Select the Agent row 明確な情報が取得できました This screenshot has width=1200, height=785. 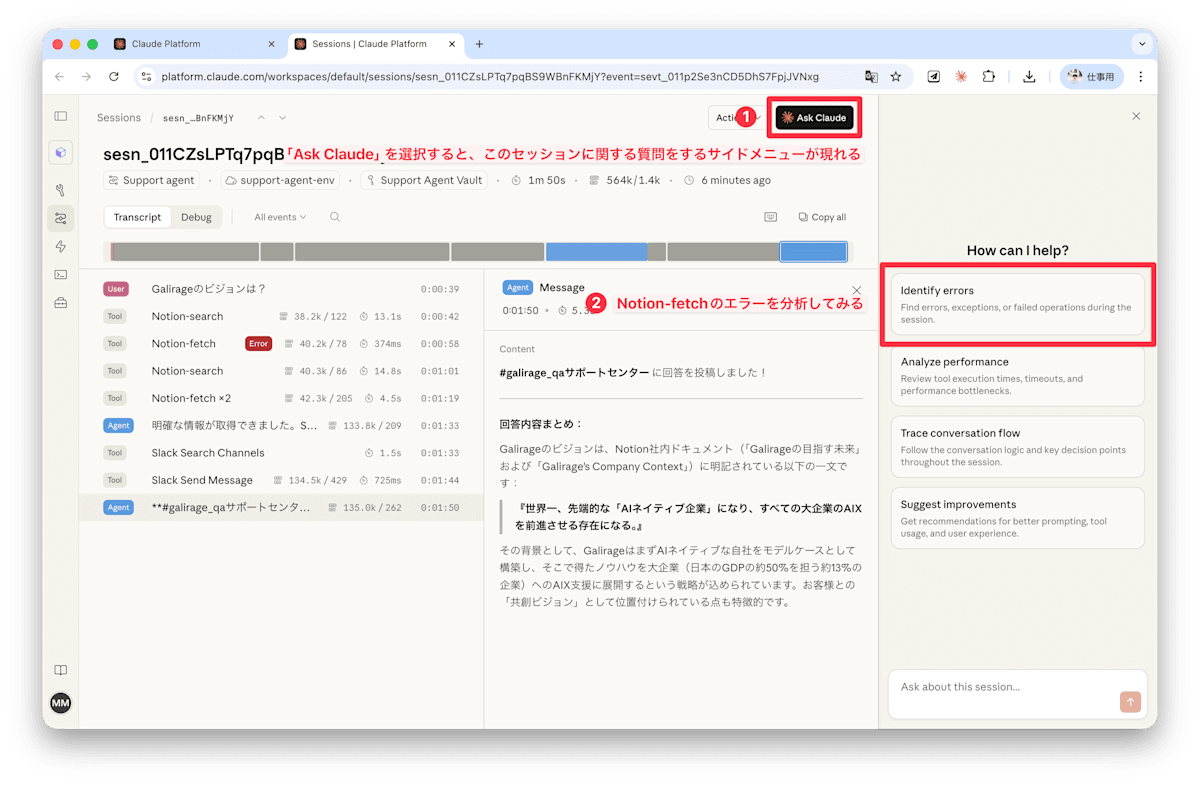tap(281, 425)
